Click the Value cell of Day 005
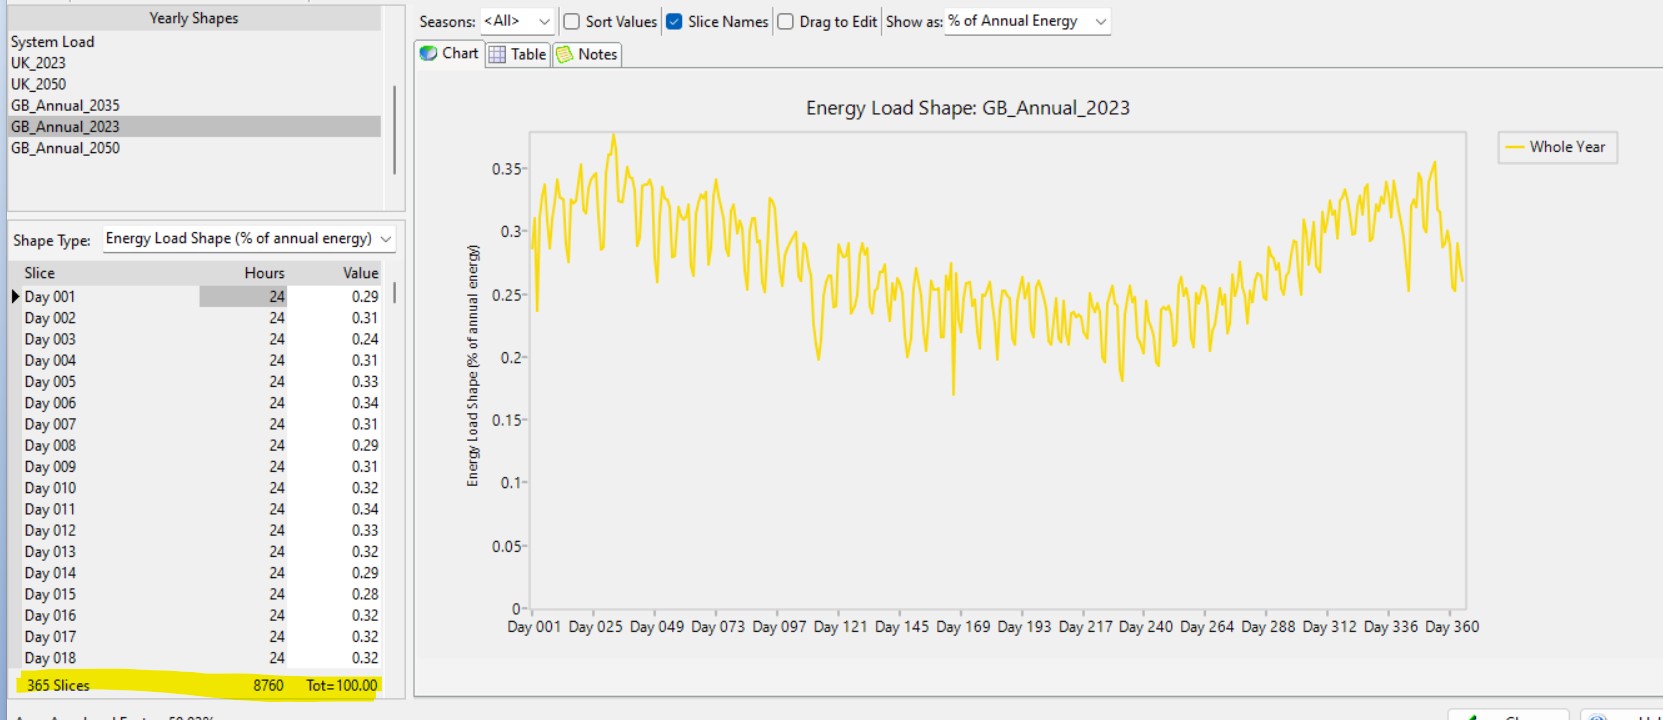1663x720 pixels. click(x=335, y=382)
